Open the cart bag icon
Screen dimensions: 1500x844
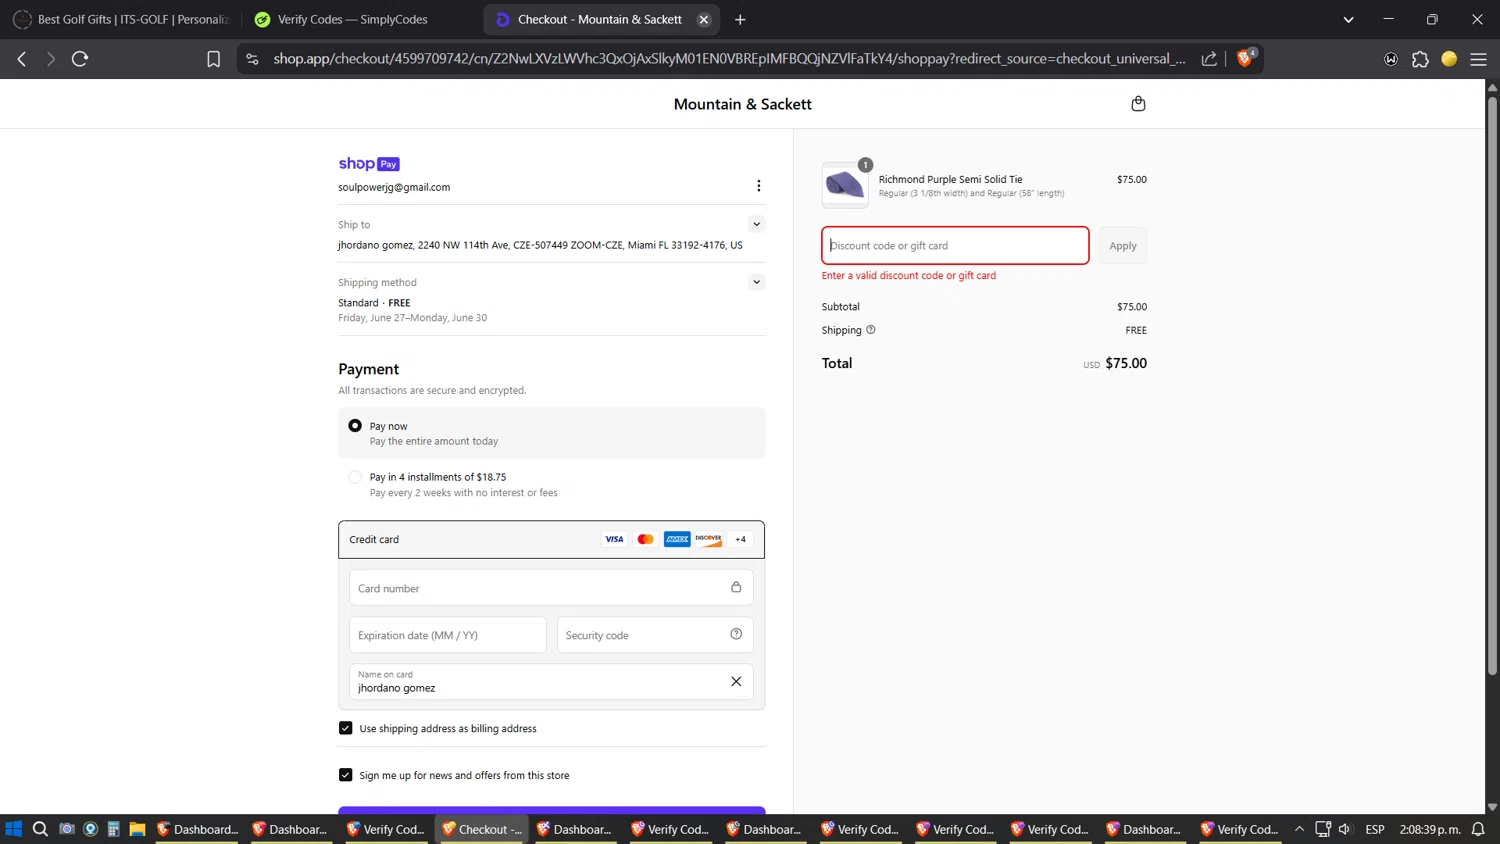click(x=1138, y=104)
